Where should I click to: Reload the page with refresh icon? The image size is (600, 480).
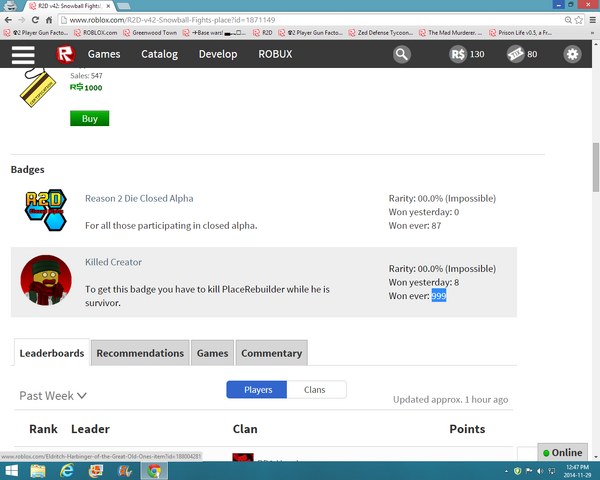click(x=35, y=20)
